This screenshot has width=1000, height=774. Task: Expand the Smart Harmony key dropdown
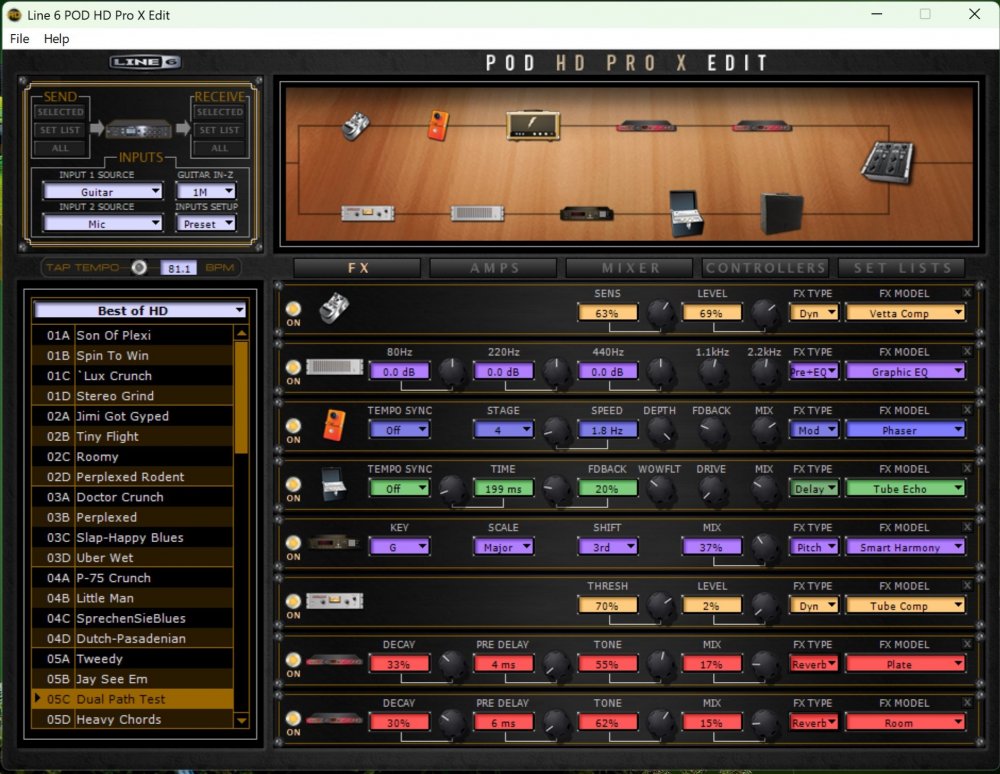(x=399, y=547)
